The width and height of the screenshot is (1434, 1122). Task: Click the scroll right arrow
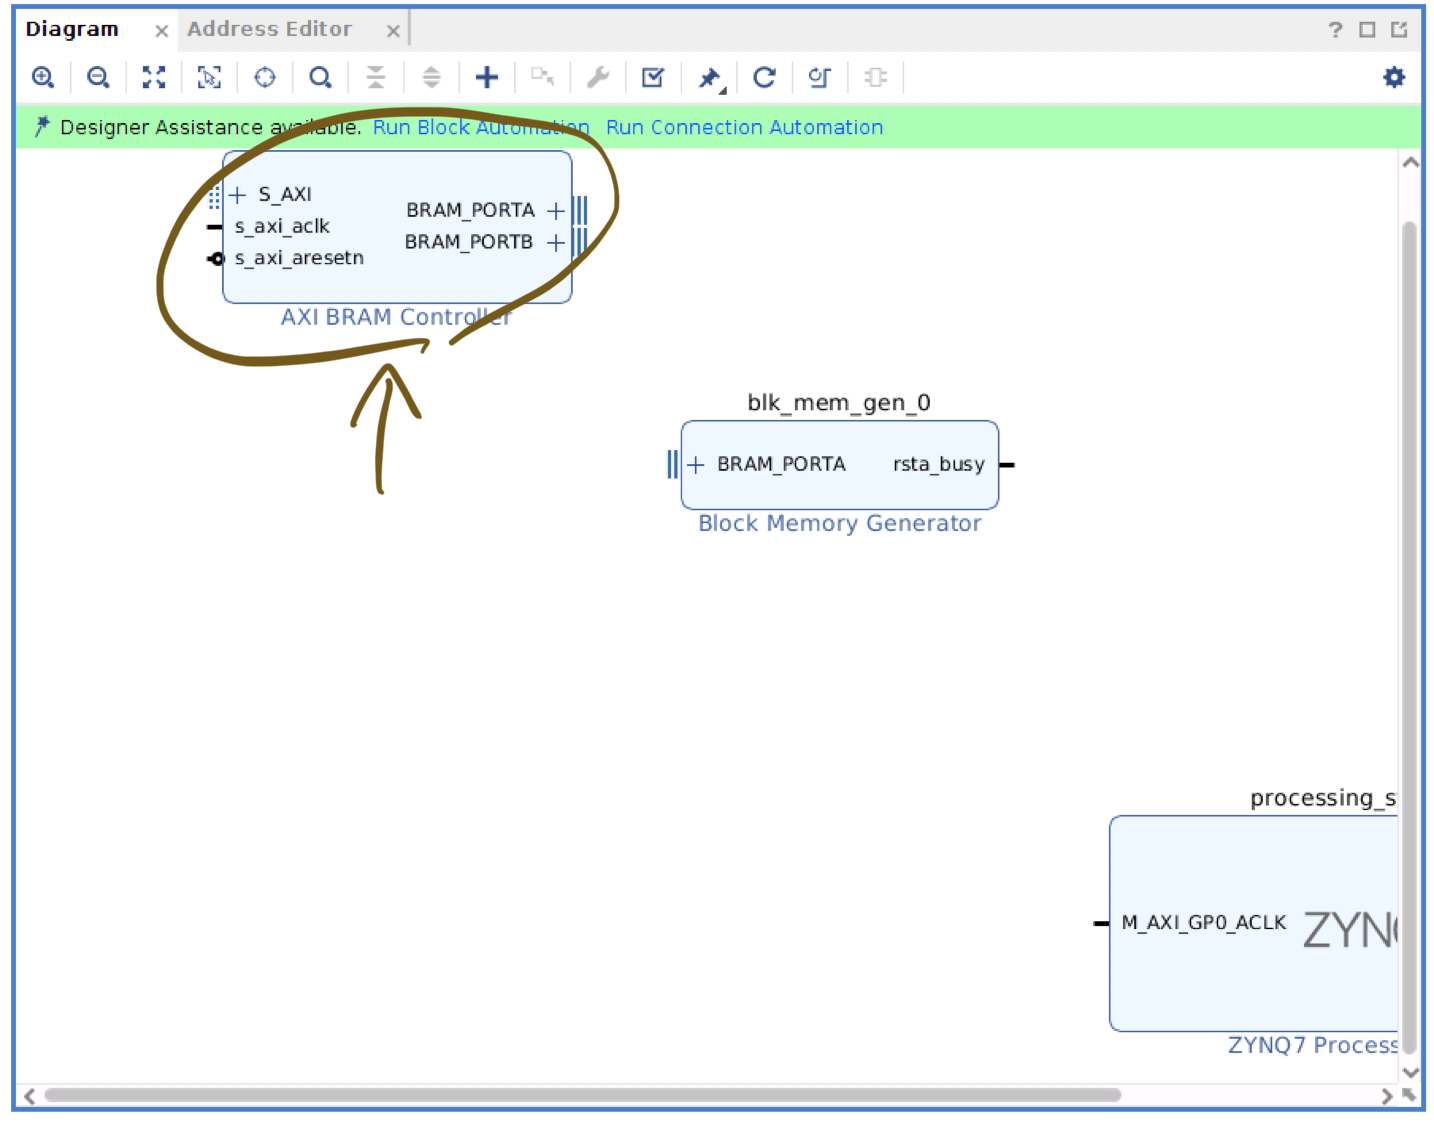coord(1387,1096)
